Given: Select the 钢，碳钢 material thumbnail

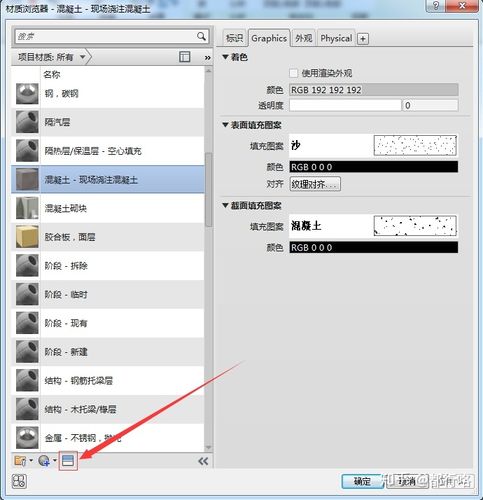Looking at the screenshot, I should pyautogui.click(x=27, y=94).
